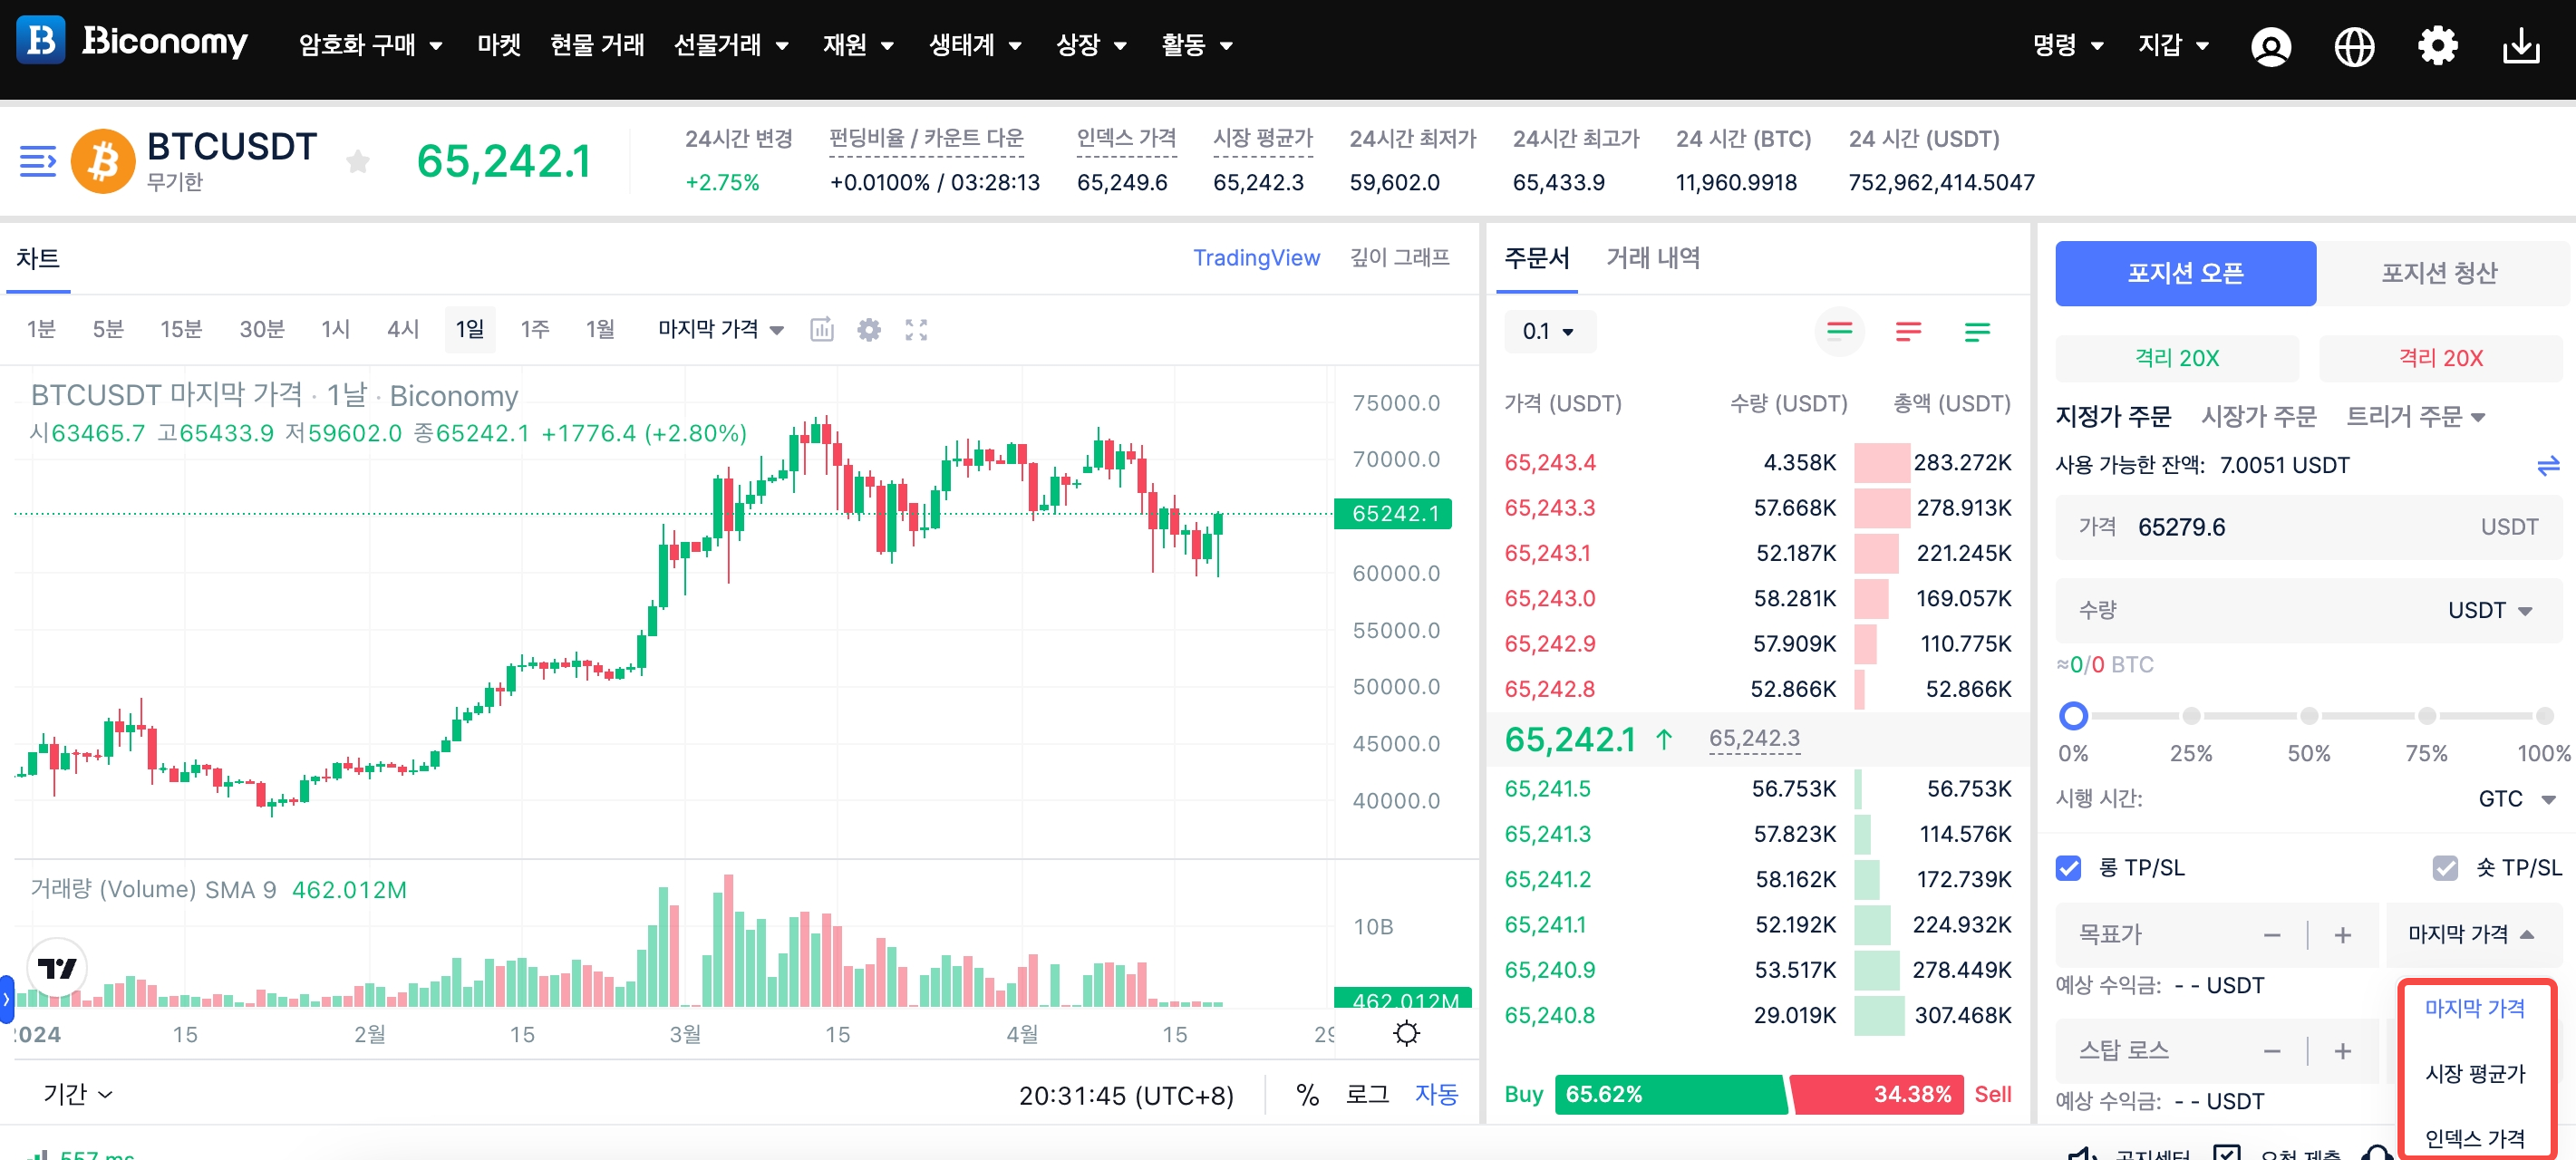Click the 포지션 청산 button
2576x1160 pixels.
coord(2438,273)
